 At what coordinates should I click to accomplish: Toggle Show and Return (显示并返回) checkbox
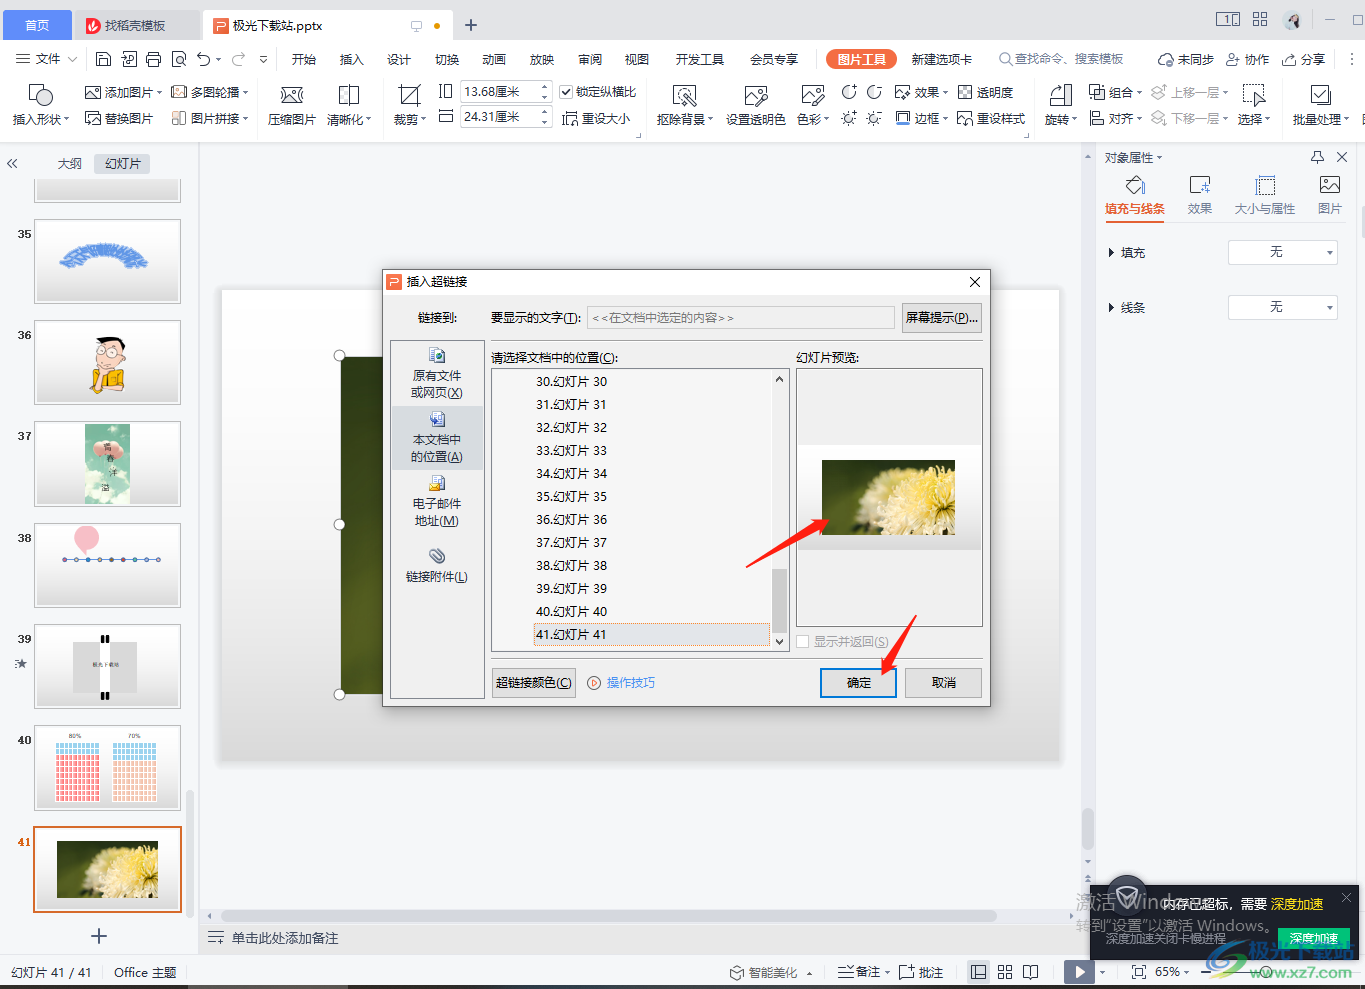click(x=802, y=642)
